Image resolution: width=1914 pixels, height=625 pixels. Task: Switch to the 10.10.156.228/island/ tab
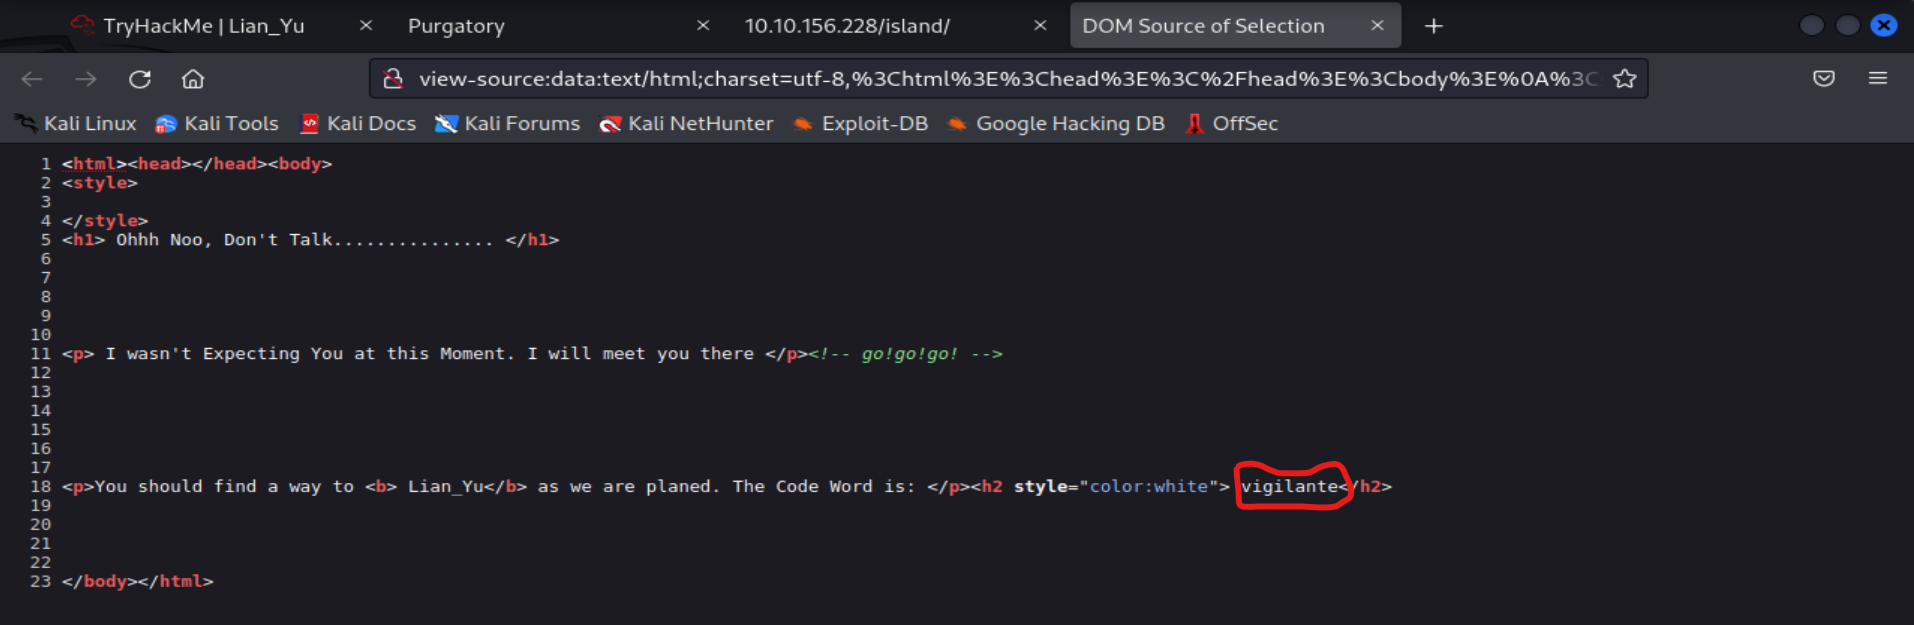tap(847, 26)
